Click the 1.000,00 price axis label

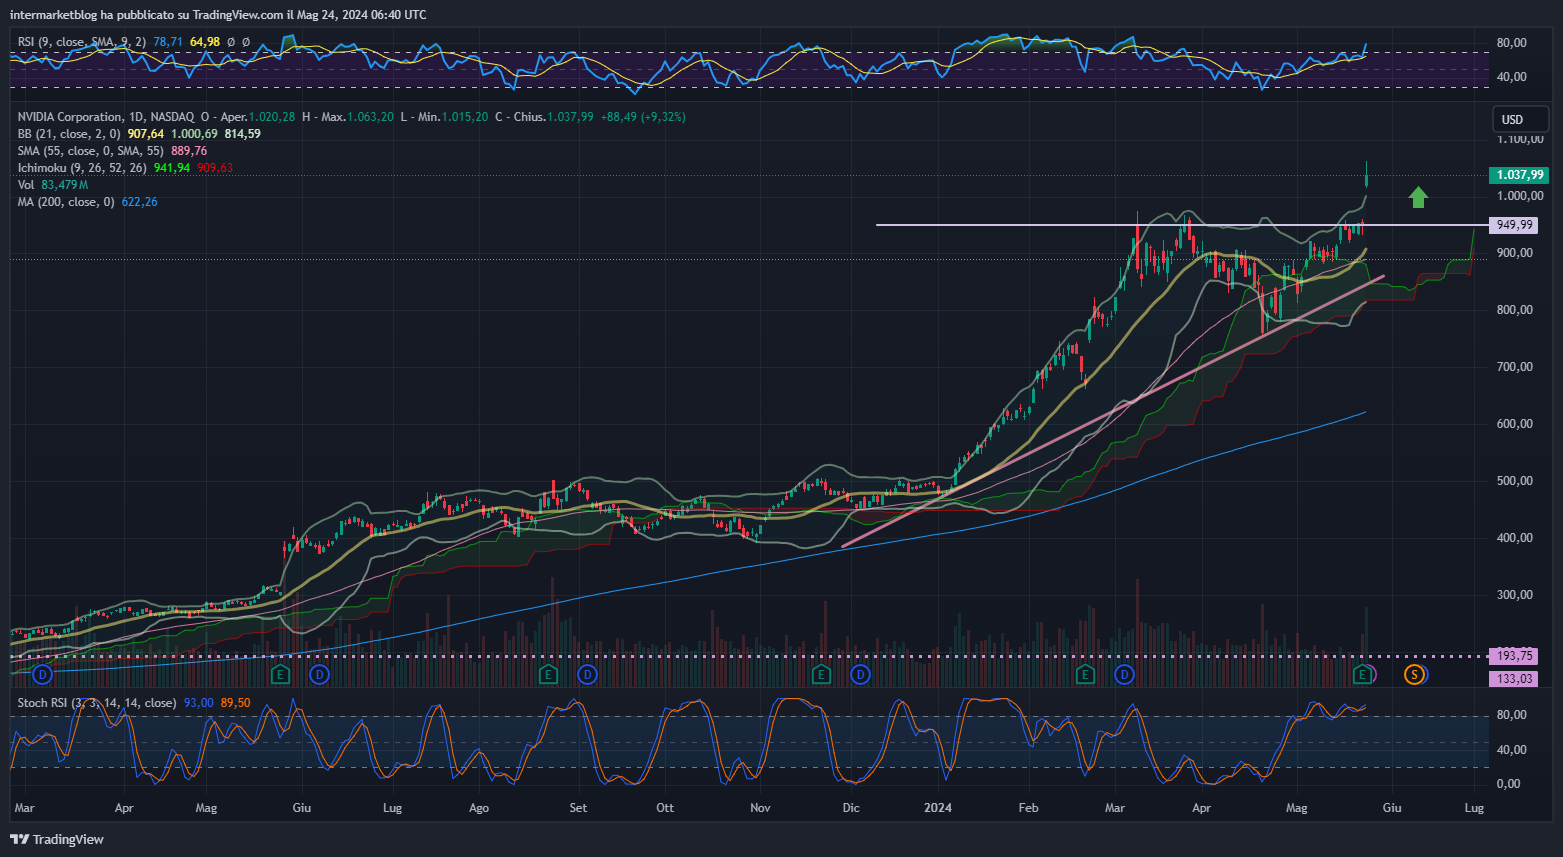pyautogui.click(x=1520, y=196)
